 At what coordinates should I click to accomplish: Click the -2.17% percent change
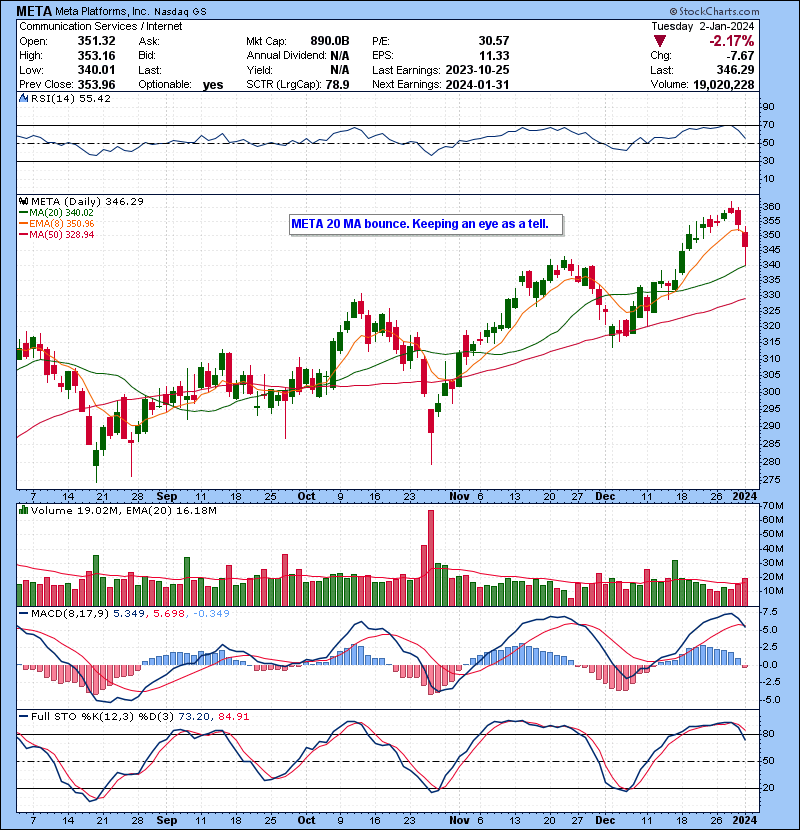click(x=732, y=41)
